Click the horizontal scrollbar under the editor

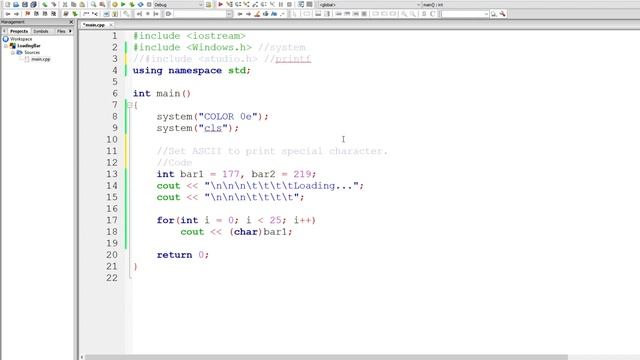tap(327, 357)
